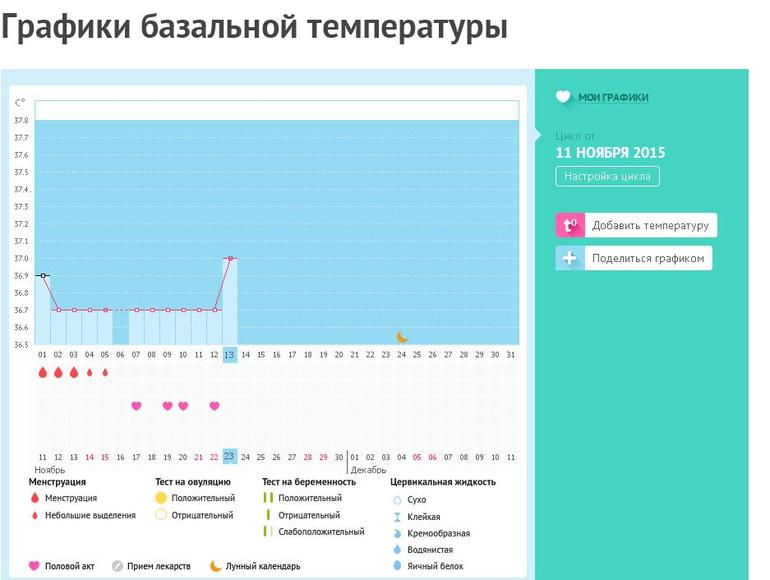The width and height of the screenshot is (770, 580).
Task: Click the Яичный белок fluid legend icon
Action: tap(397, 565)
